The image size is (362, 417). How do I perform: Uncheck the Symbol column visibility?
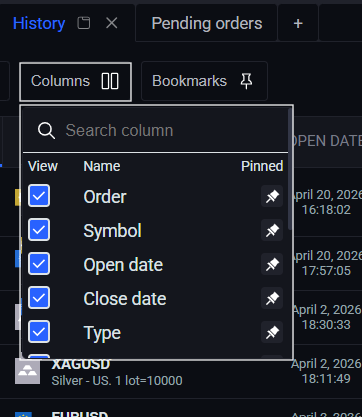coord(39,230)
